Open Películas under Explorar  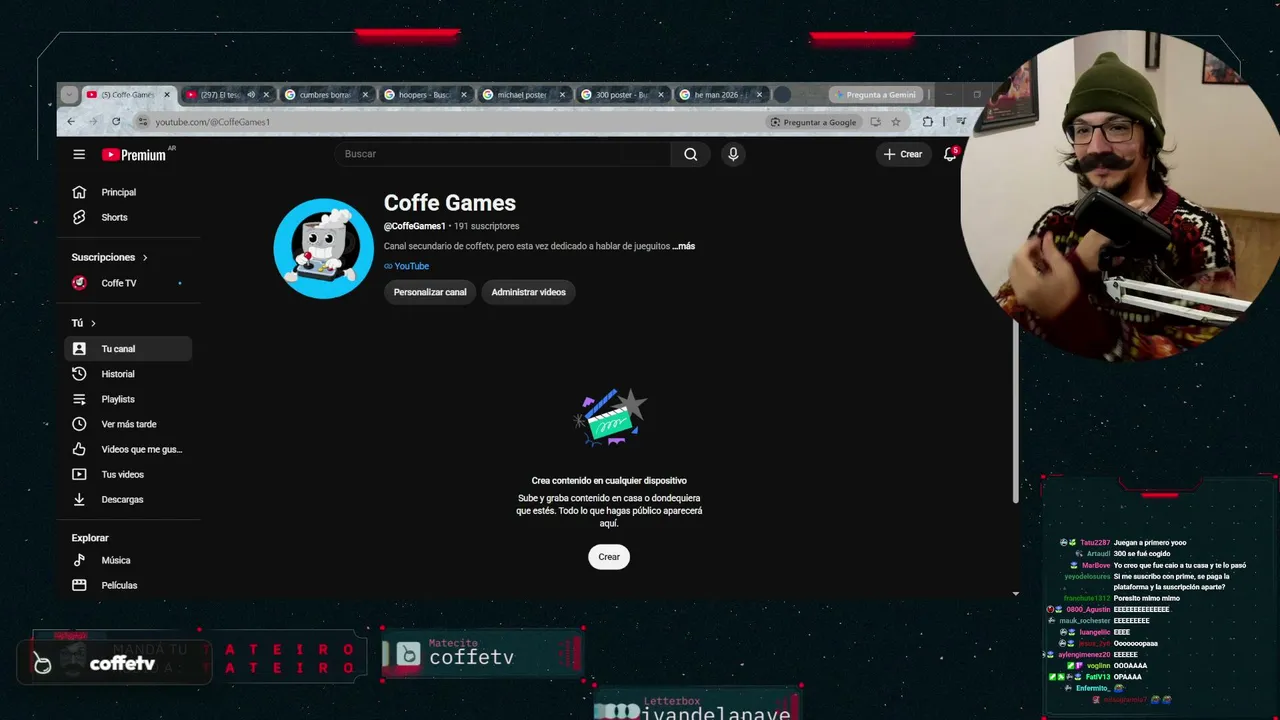(128, 585)
